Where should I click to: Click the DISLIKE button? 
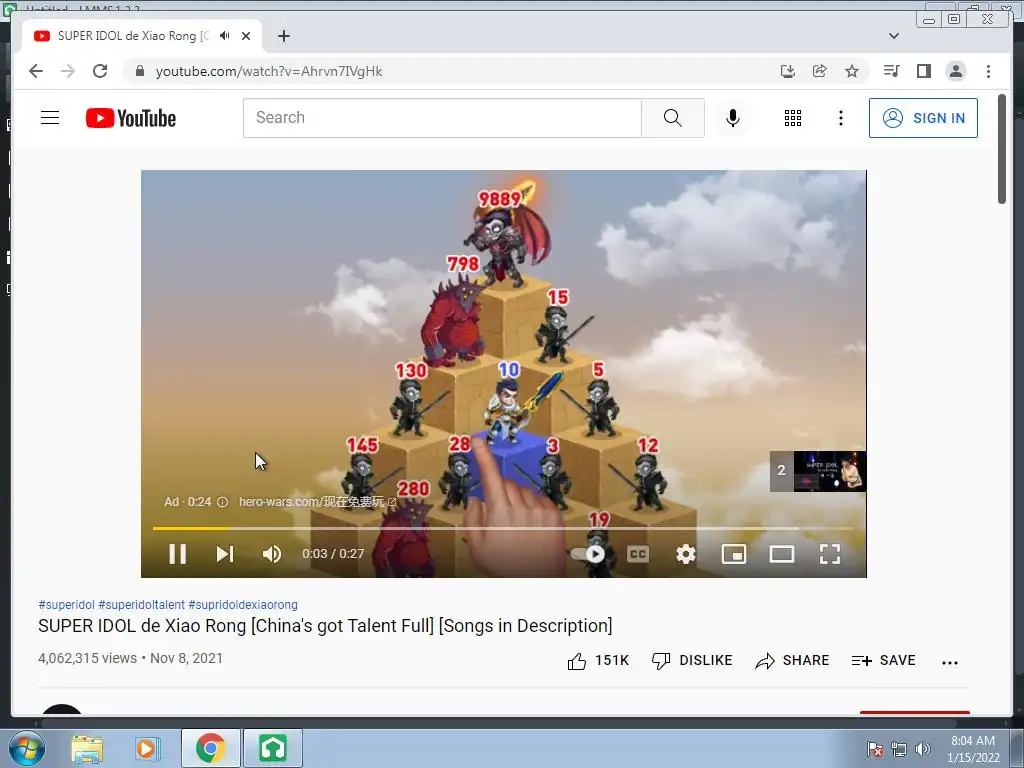pyautogui.click(x=692, y=661)
